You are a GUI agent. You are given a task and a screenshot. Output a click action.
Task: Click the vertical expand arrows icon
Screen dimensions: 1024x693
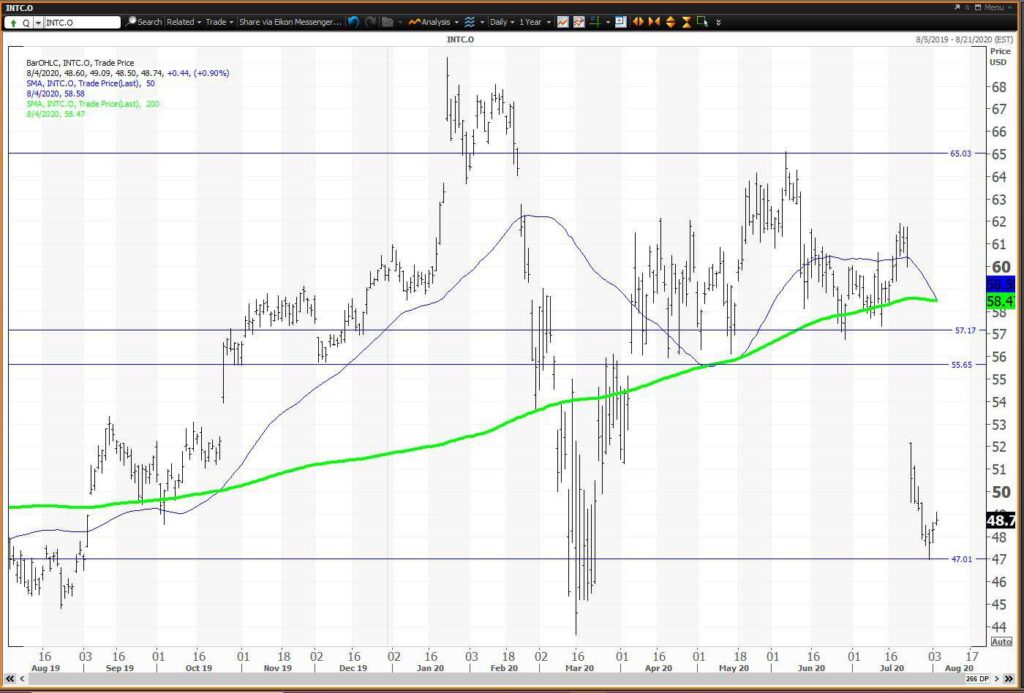671,22
